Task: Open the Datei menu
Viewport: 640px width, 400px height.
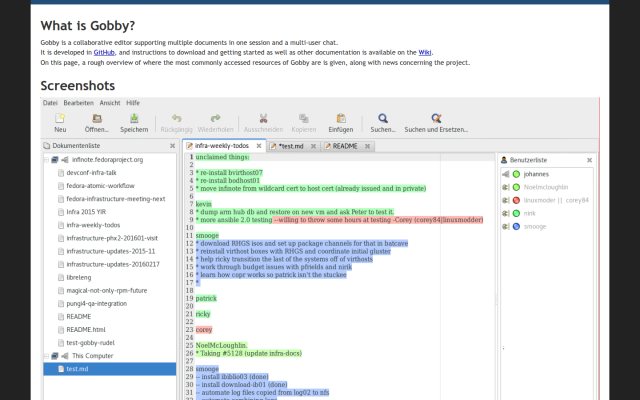Action: coord(50,103)
